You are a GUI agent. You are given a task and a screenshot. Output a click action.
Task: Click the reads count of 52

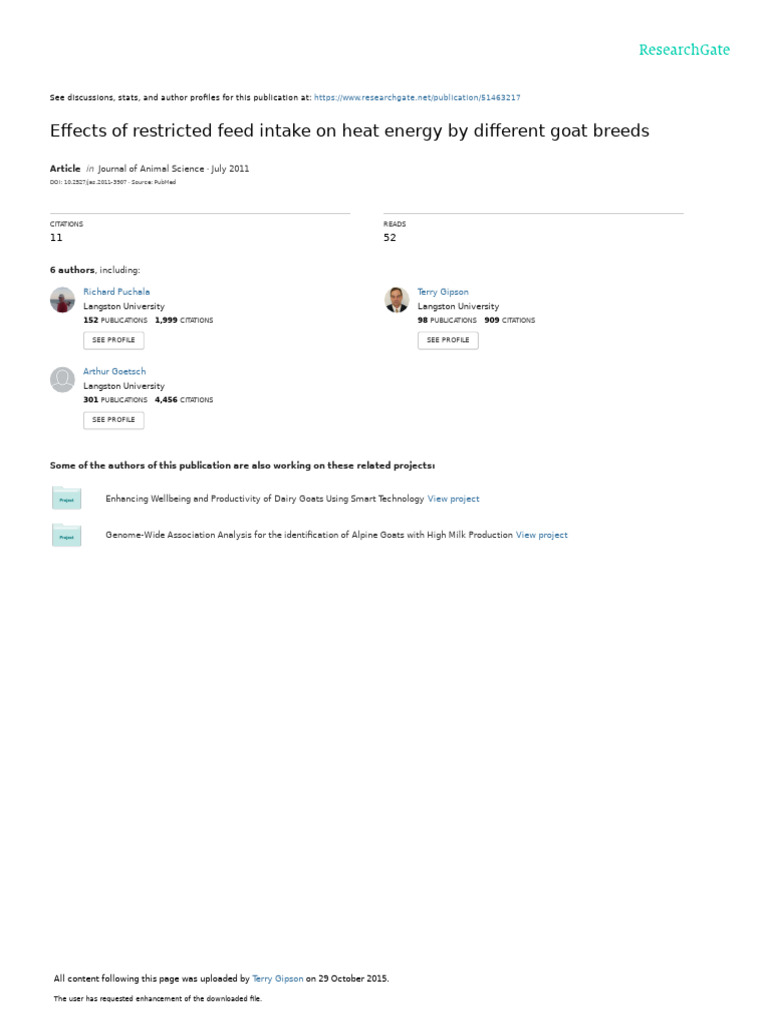pos(390,238)
